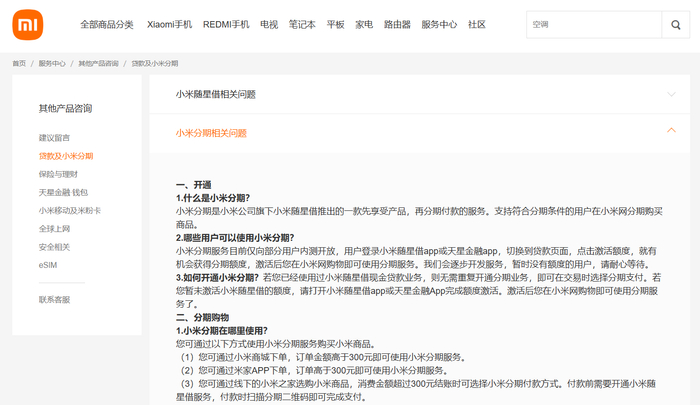
Task: Click question 1.什么是小米分期?
Action: point(213,198)
